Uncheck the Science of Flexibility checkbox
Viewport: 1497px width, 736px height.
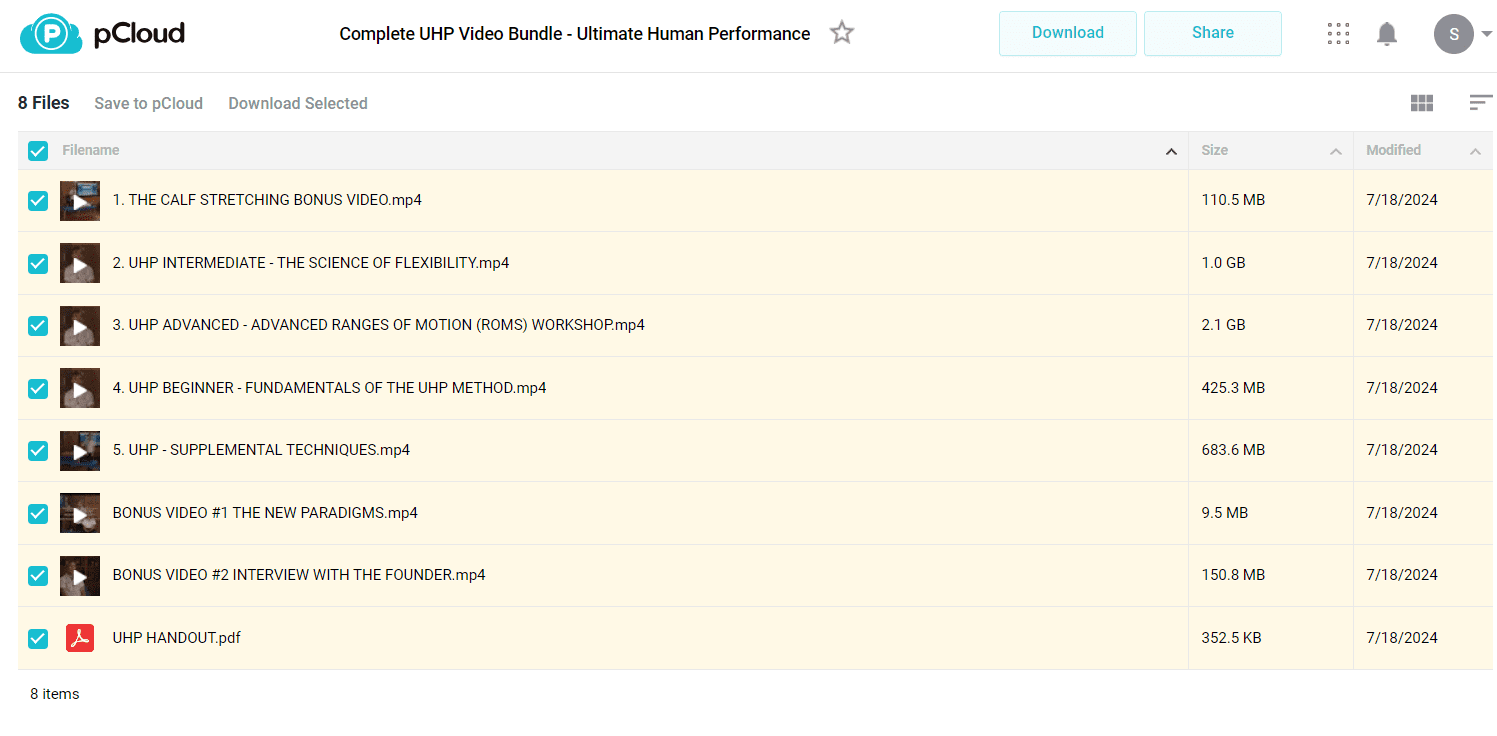click(38, 264)
